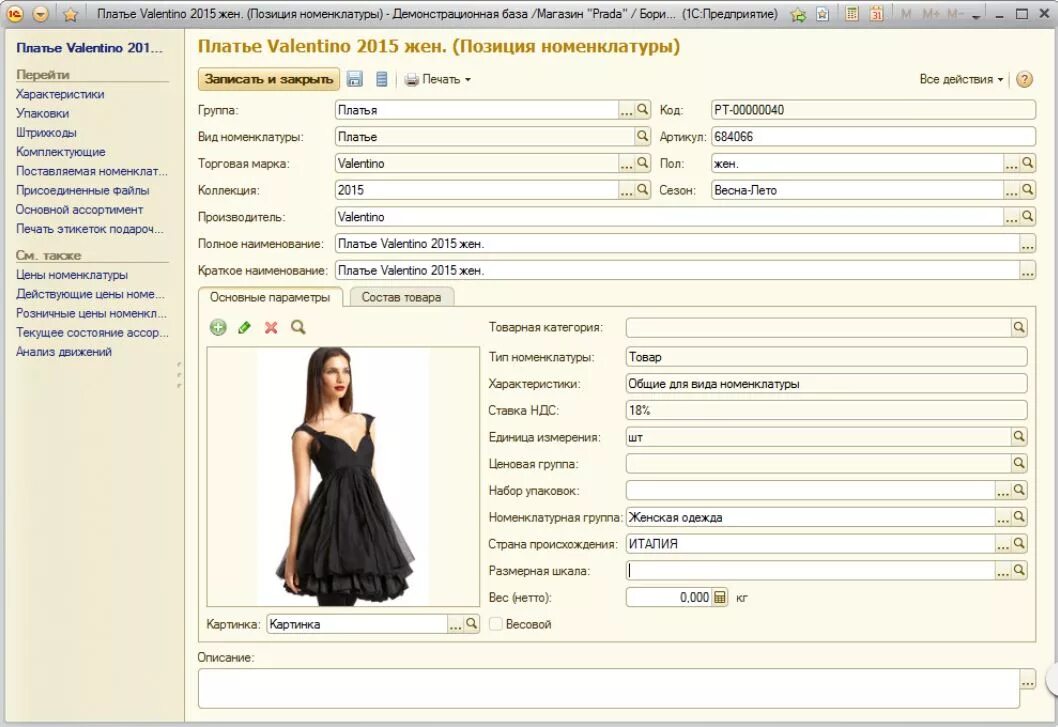Open Цены номенклатуры link in sidebar
The image size is (1058, 727).
click(x=72, y=275)
